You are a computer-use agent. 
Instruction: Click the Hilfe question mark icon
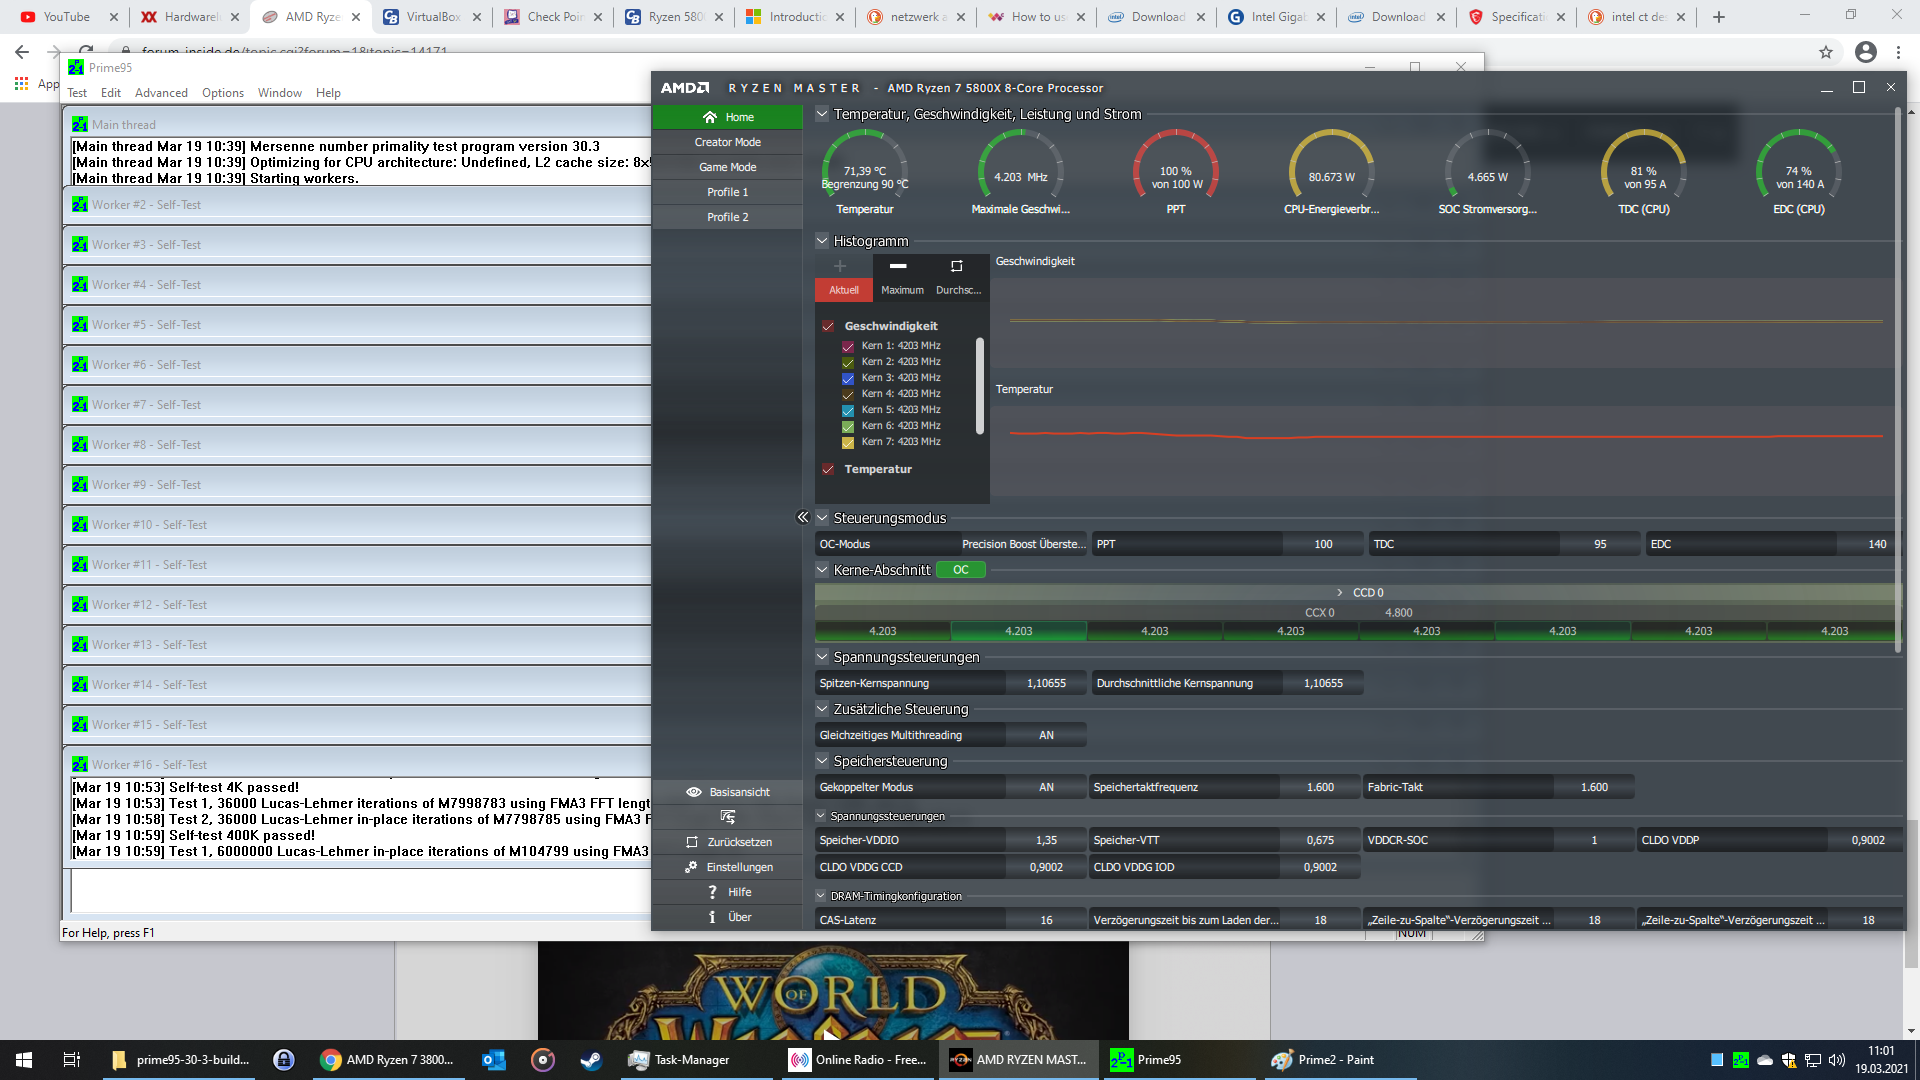point(712,892)
